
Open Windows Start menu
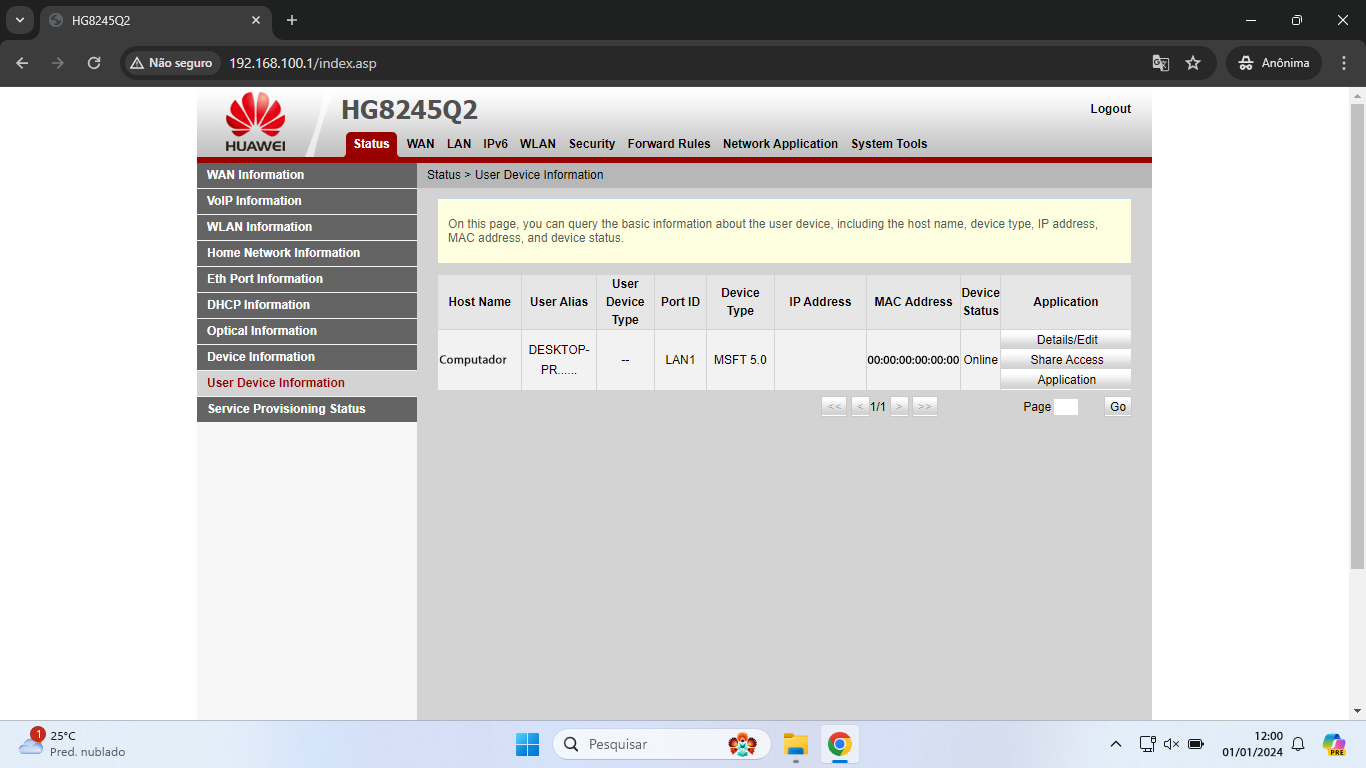527,744
